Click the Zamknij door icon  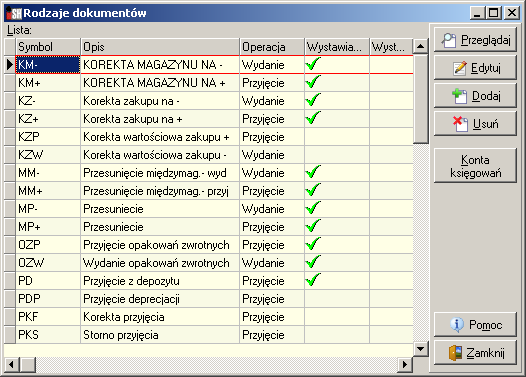coord(455,353)
